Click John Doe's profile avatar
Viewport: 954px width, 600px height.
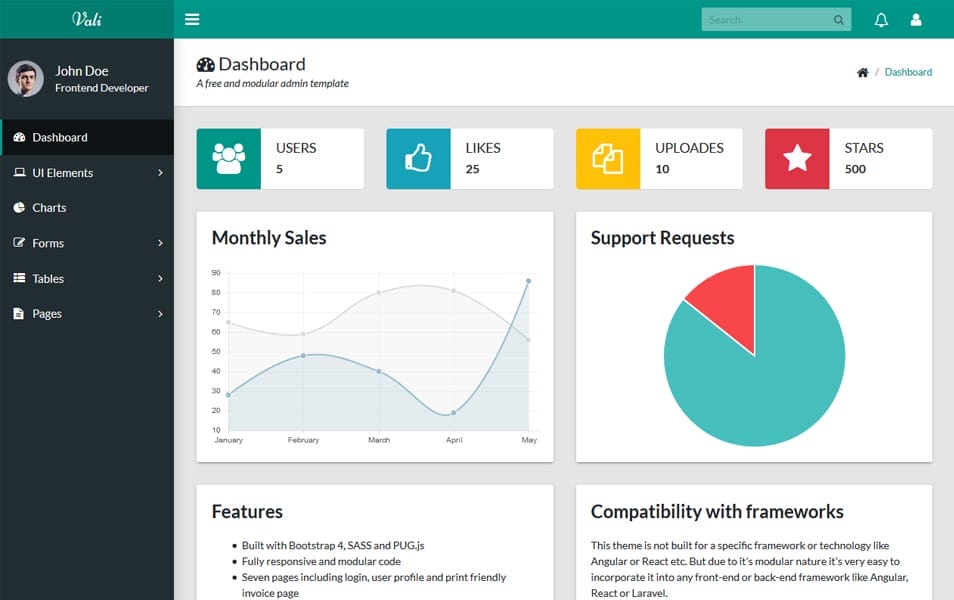pyautogui.click(x=25, y=79)
